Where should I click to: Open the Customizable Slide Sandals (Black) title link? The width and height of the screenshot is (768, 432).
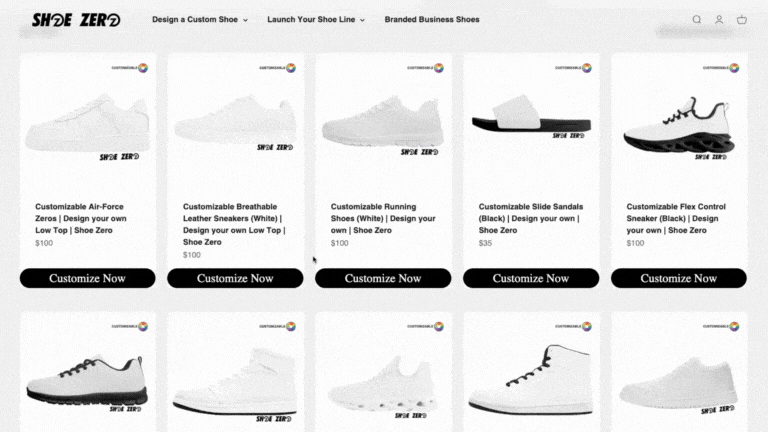(x=531, y=218)
